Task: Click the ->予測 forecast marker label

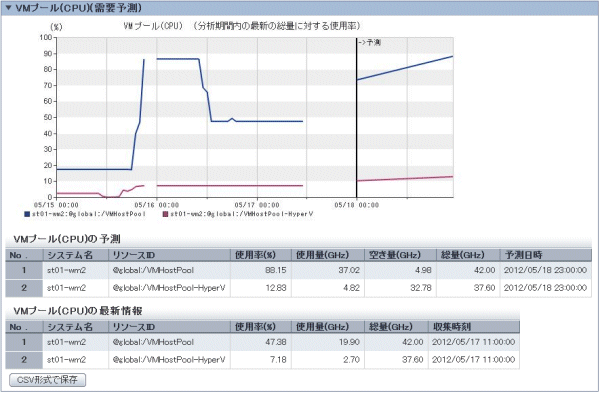Action: point(370,42)
